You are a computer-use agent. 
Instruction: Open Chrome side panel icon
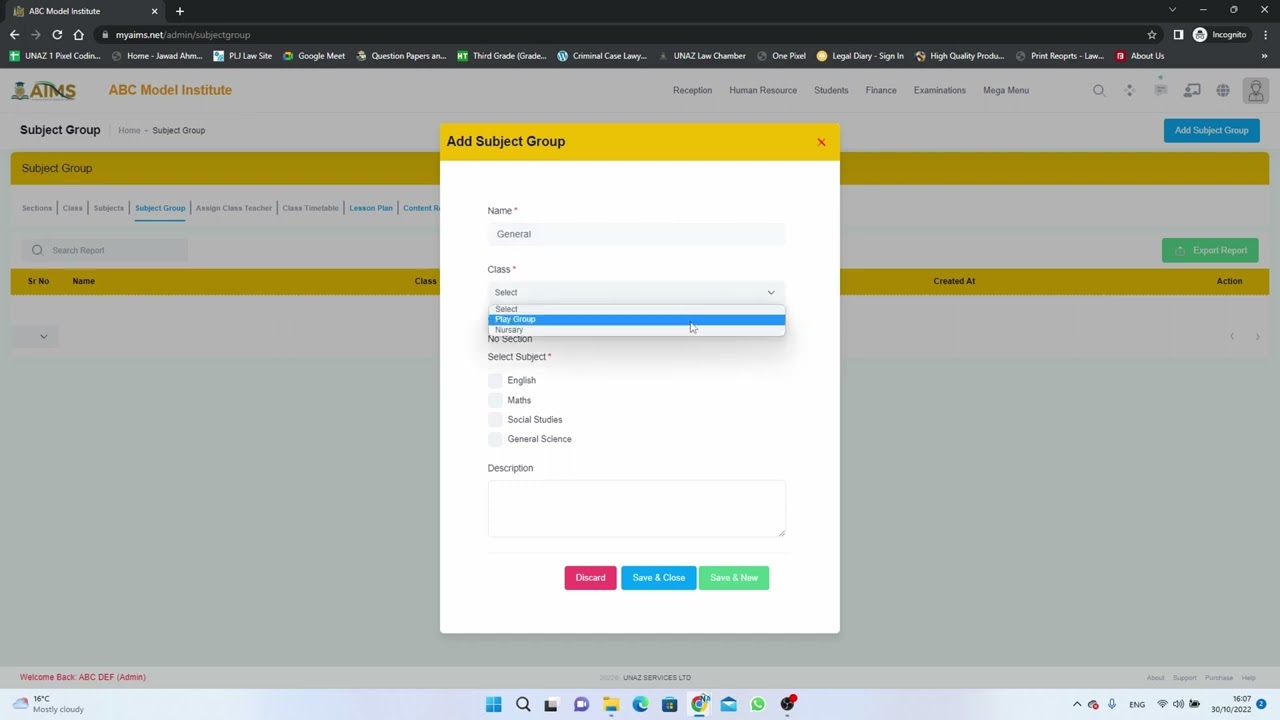pyautogui.click(x=1178, y=34)
